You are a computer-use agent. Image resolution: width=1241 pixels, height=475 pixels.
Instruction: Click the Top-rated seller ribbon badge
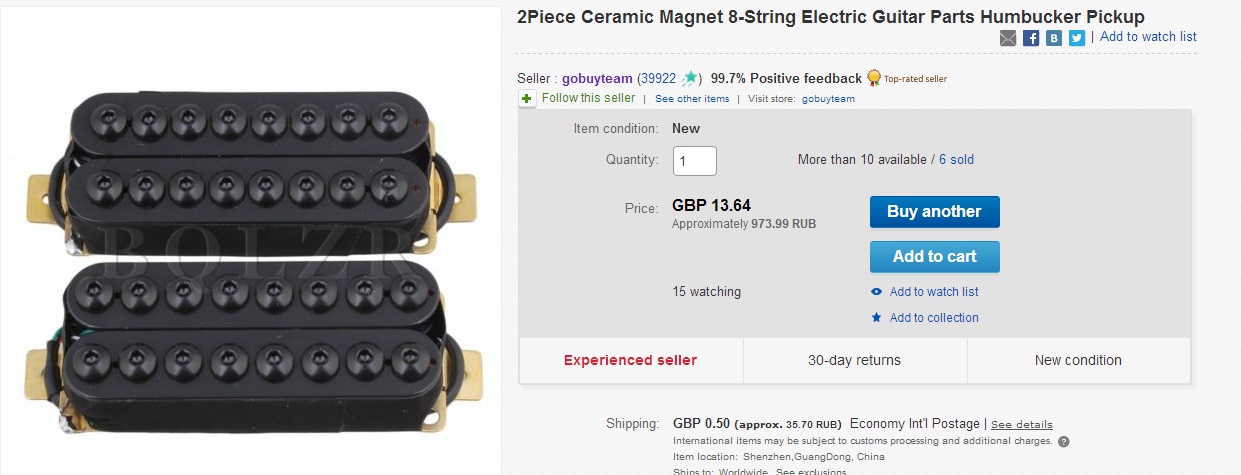(874, 78)
